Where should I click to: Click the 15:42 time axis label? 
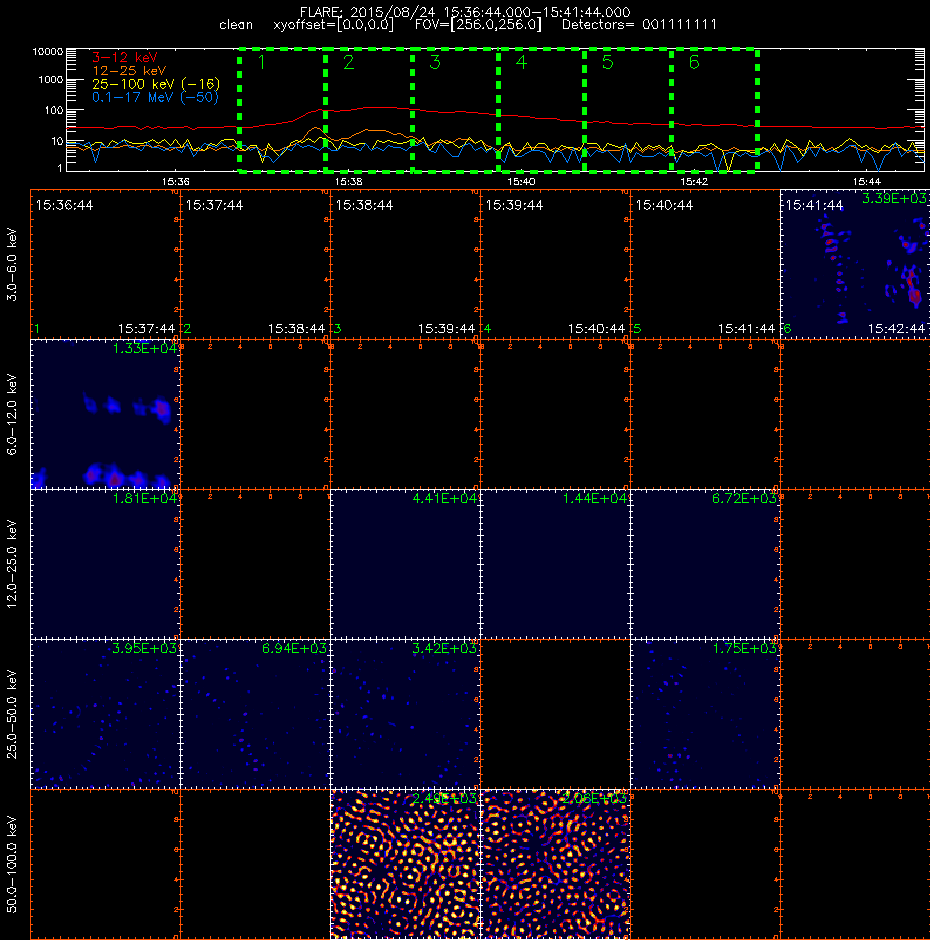coord(694,181)
